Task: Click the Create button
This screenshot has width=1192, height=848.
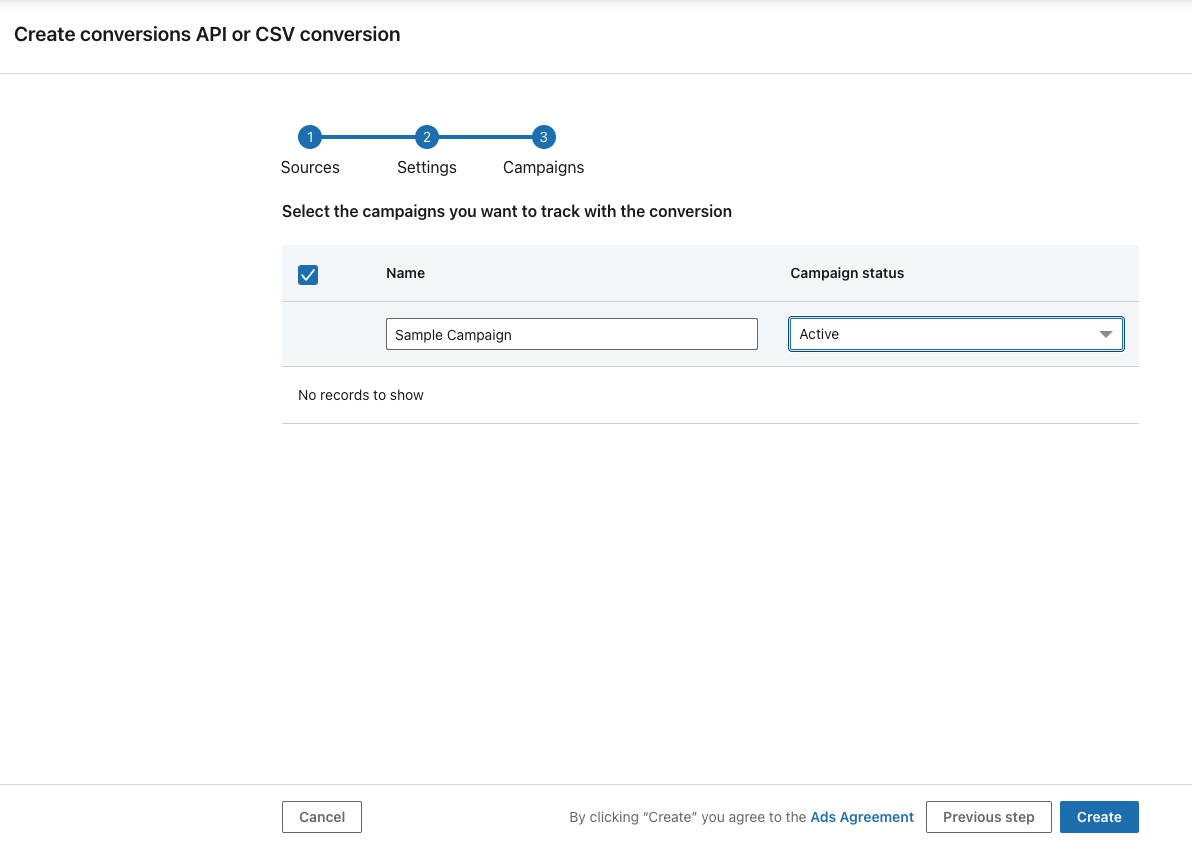Action: (x=1099, y=817)
